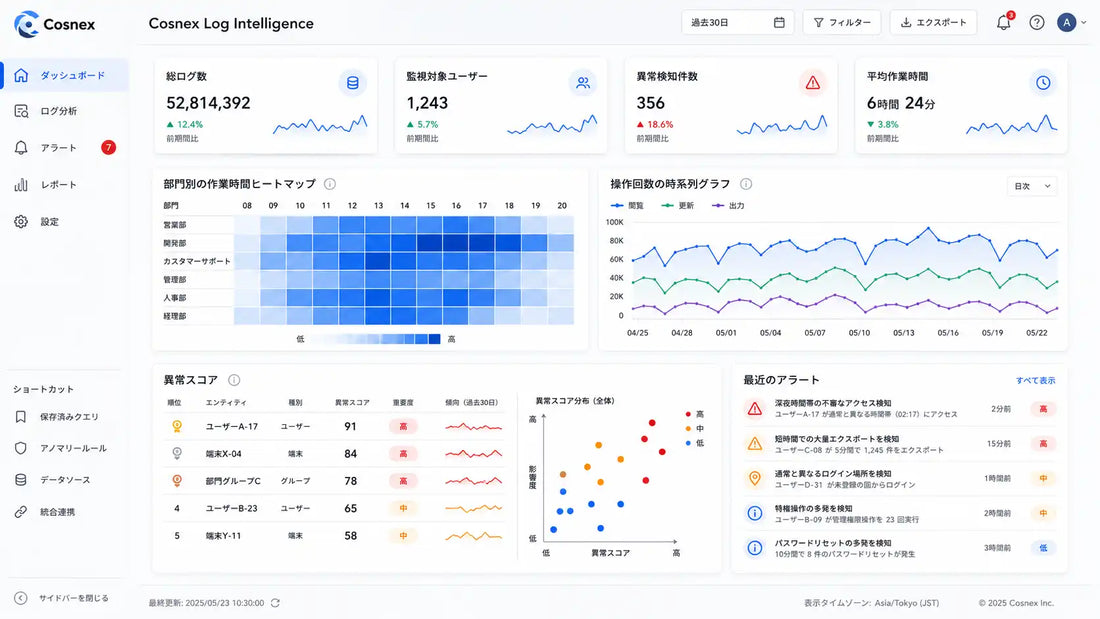Image resolution: width=1100 pixels, height=619 pixels.
Task: Open the フィルター button
Action: point(842,22)
